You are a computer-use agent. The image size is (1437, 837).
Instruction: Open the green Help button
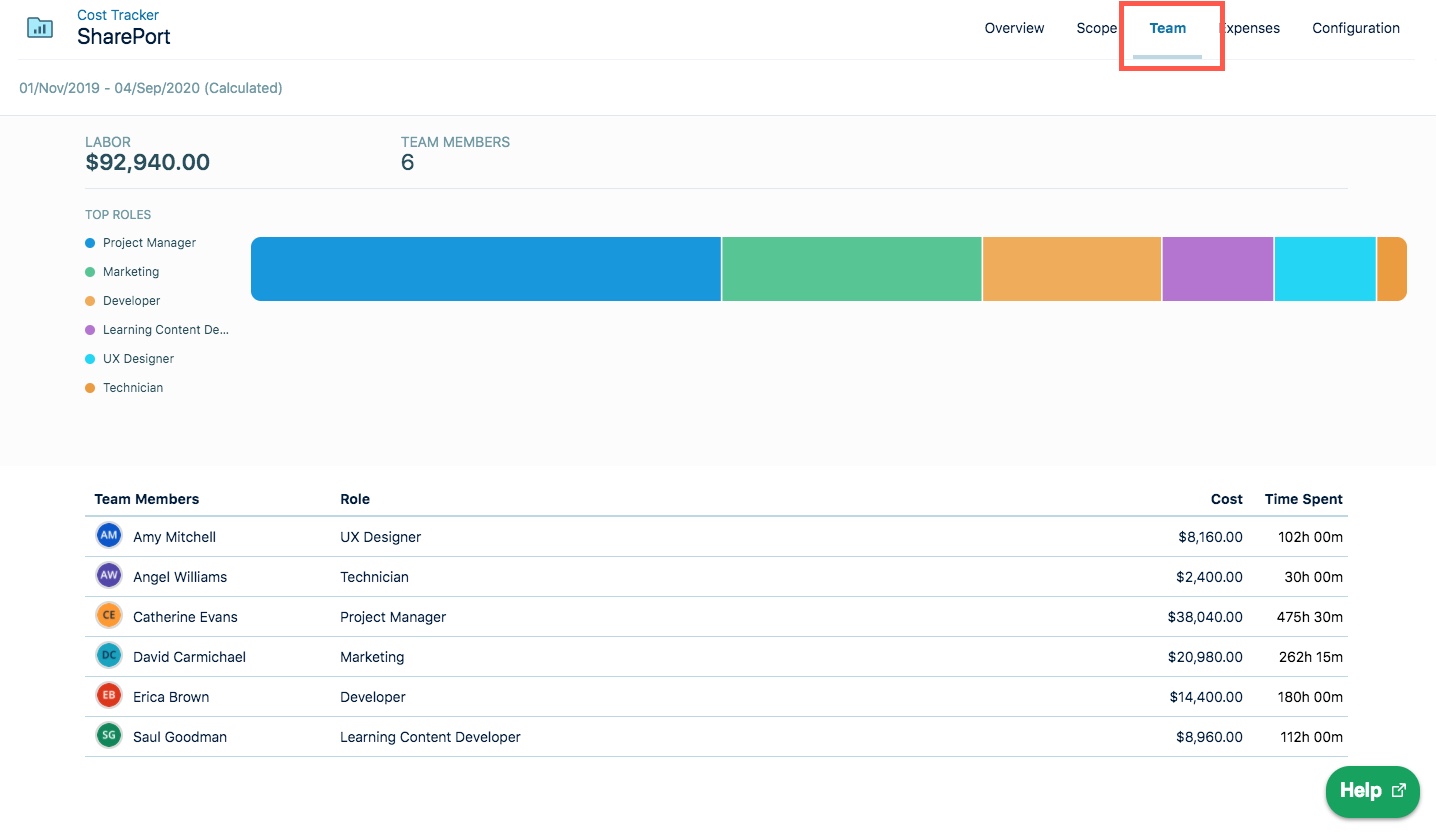(1372, 790)
